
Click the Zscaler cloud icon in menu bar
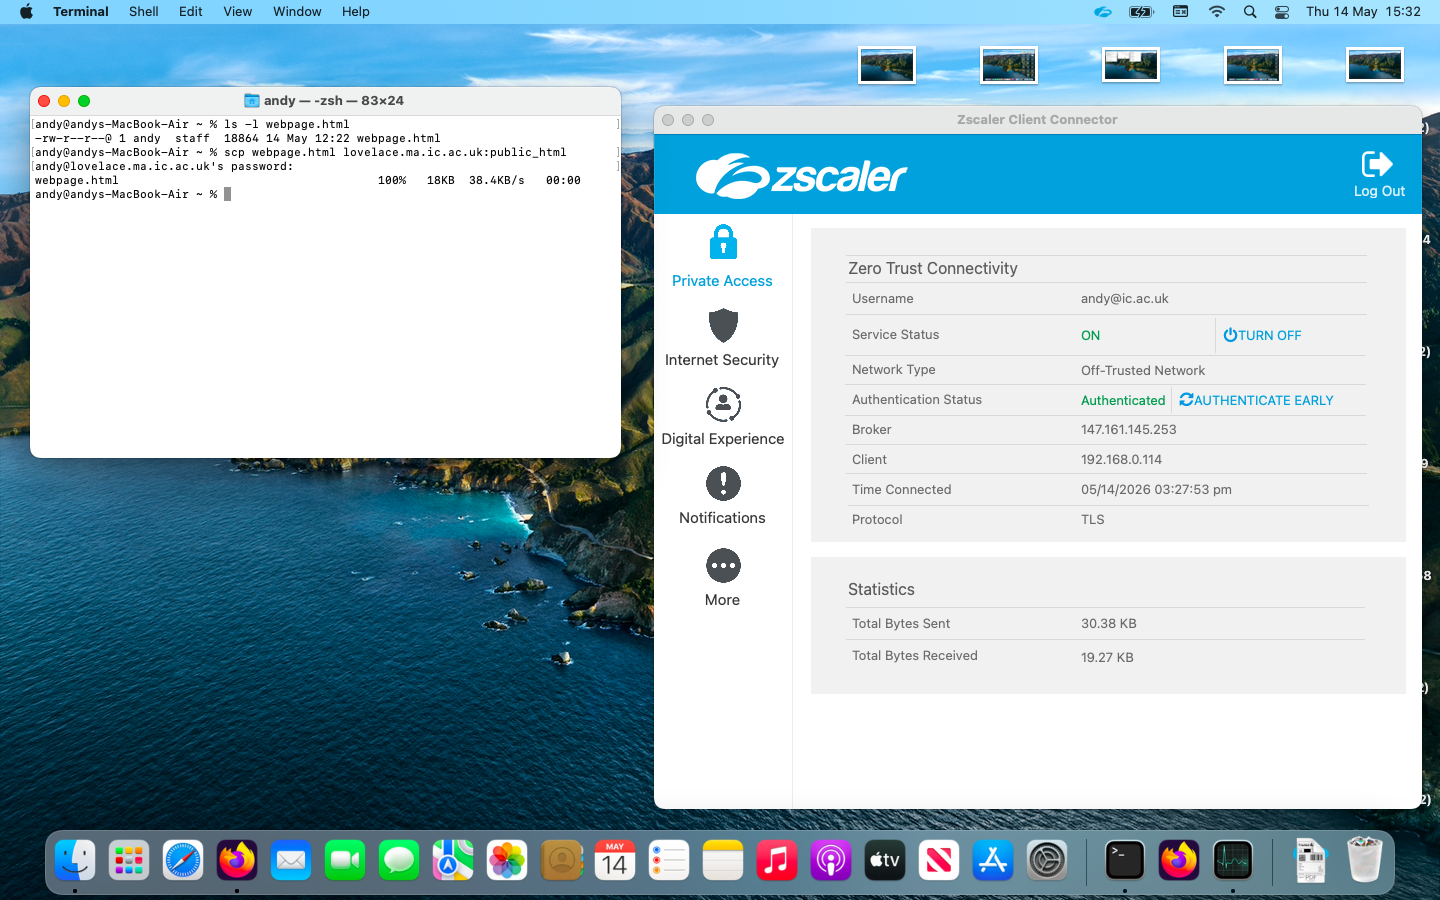pos(1103,12)
